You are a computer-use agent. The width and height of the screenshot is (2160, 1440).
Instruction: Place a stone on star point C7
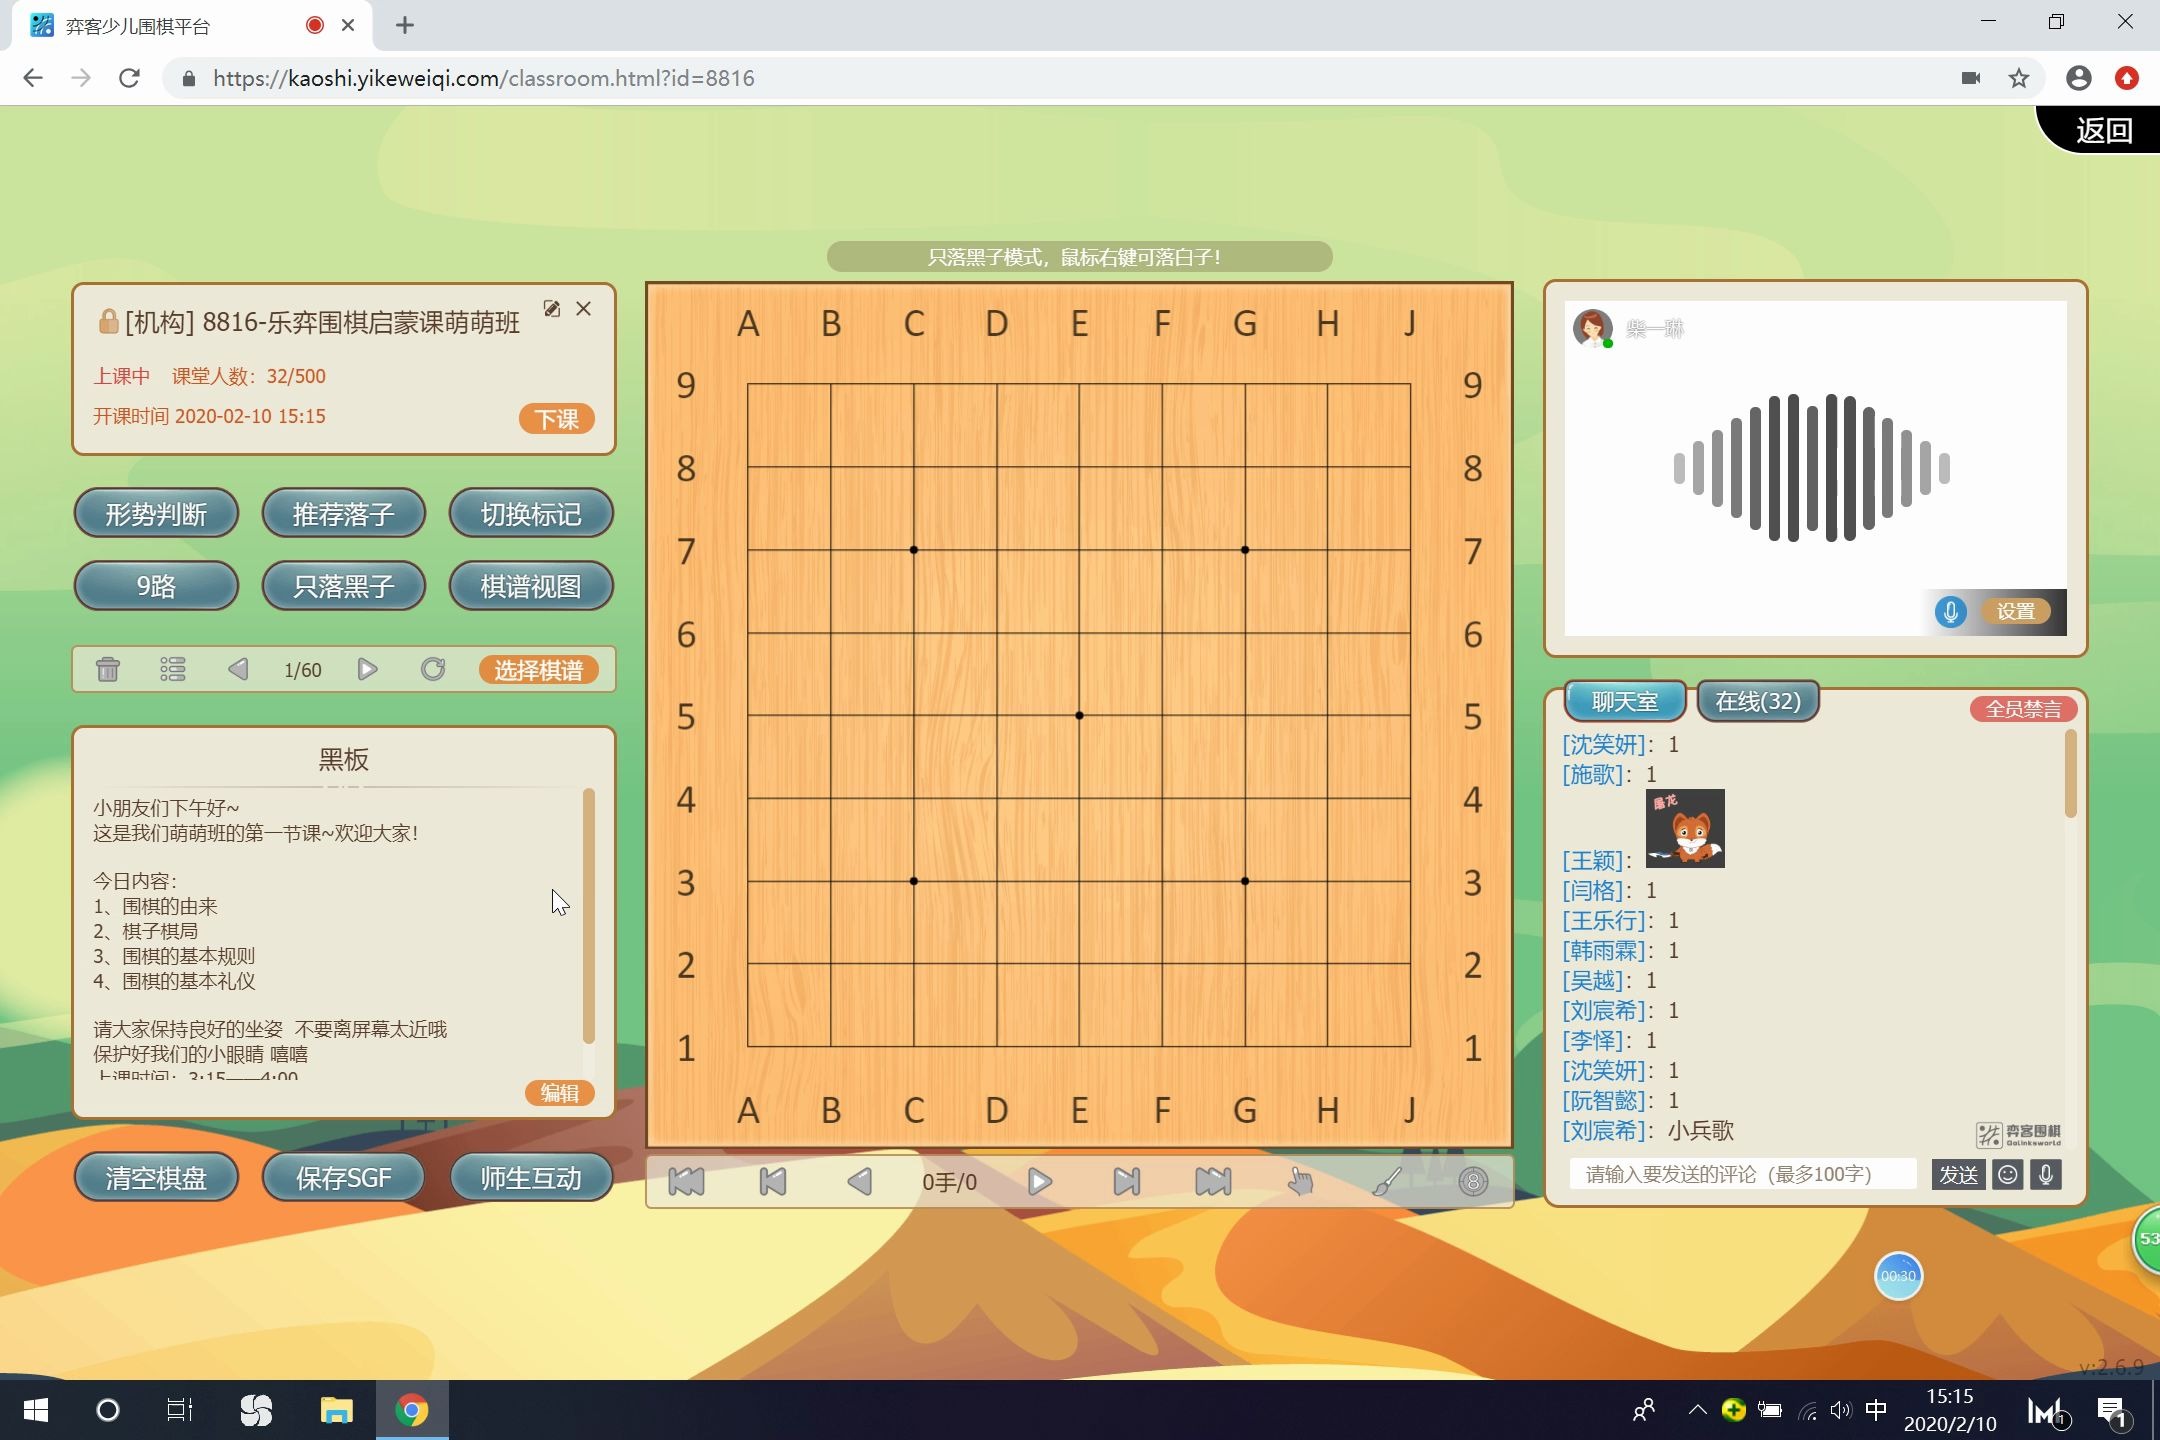coord(914,550)
